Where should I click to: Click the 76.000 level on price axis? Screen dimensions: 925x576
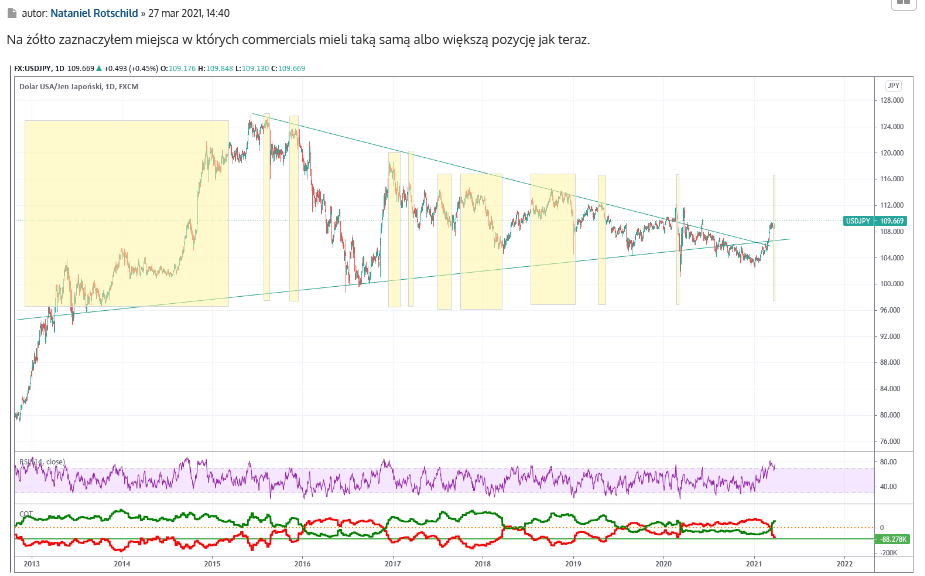pos(891,441)
